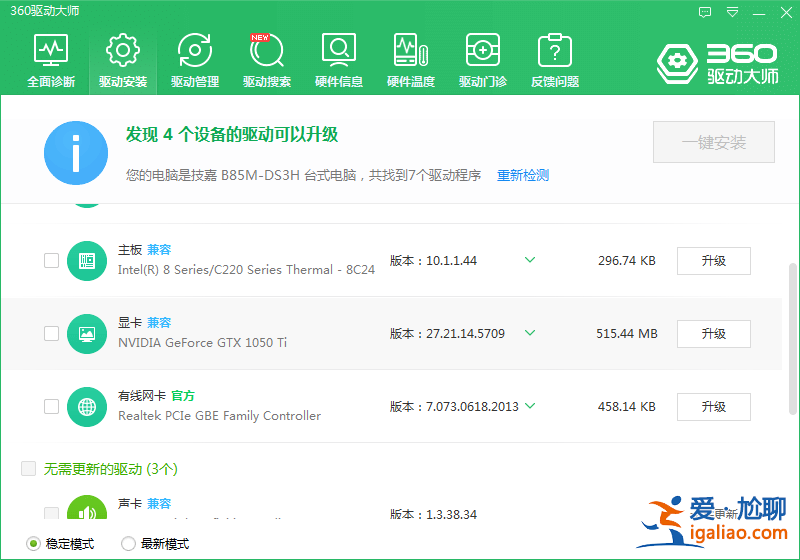Screen dimensions: 800x560
Task: Open 硬件信息 hardware info icon
Action: [x=339, y=50]
